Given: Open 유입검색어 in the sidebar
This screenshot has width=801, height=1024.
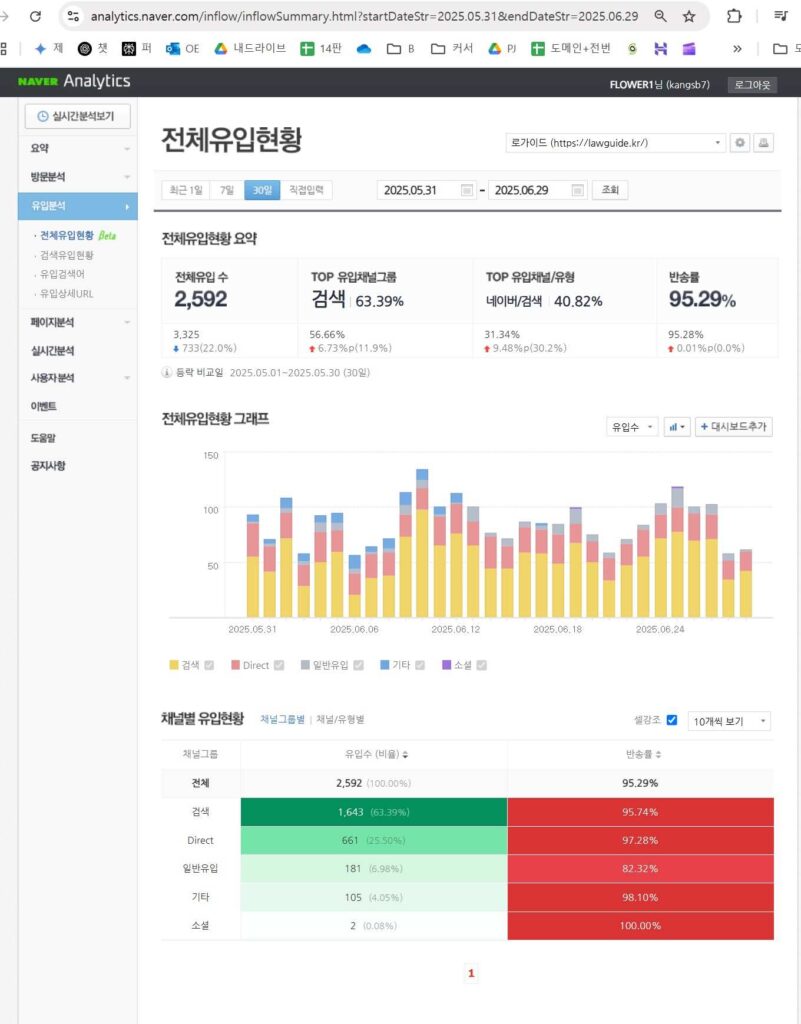Looking at the screenshot, I should pyautogui.click(x=62, y=274).
